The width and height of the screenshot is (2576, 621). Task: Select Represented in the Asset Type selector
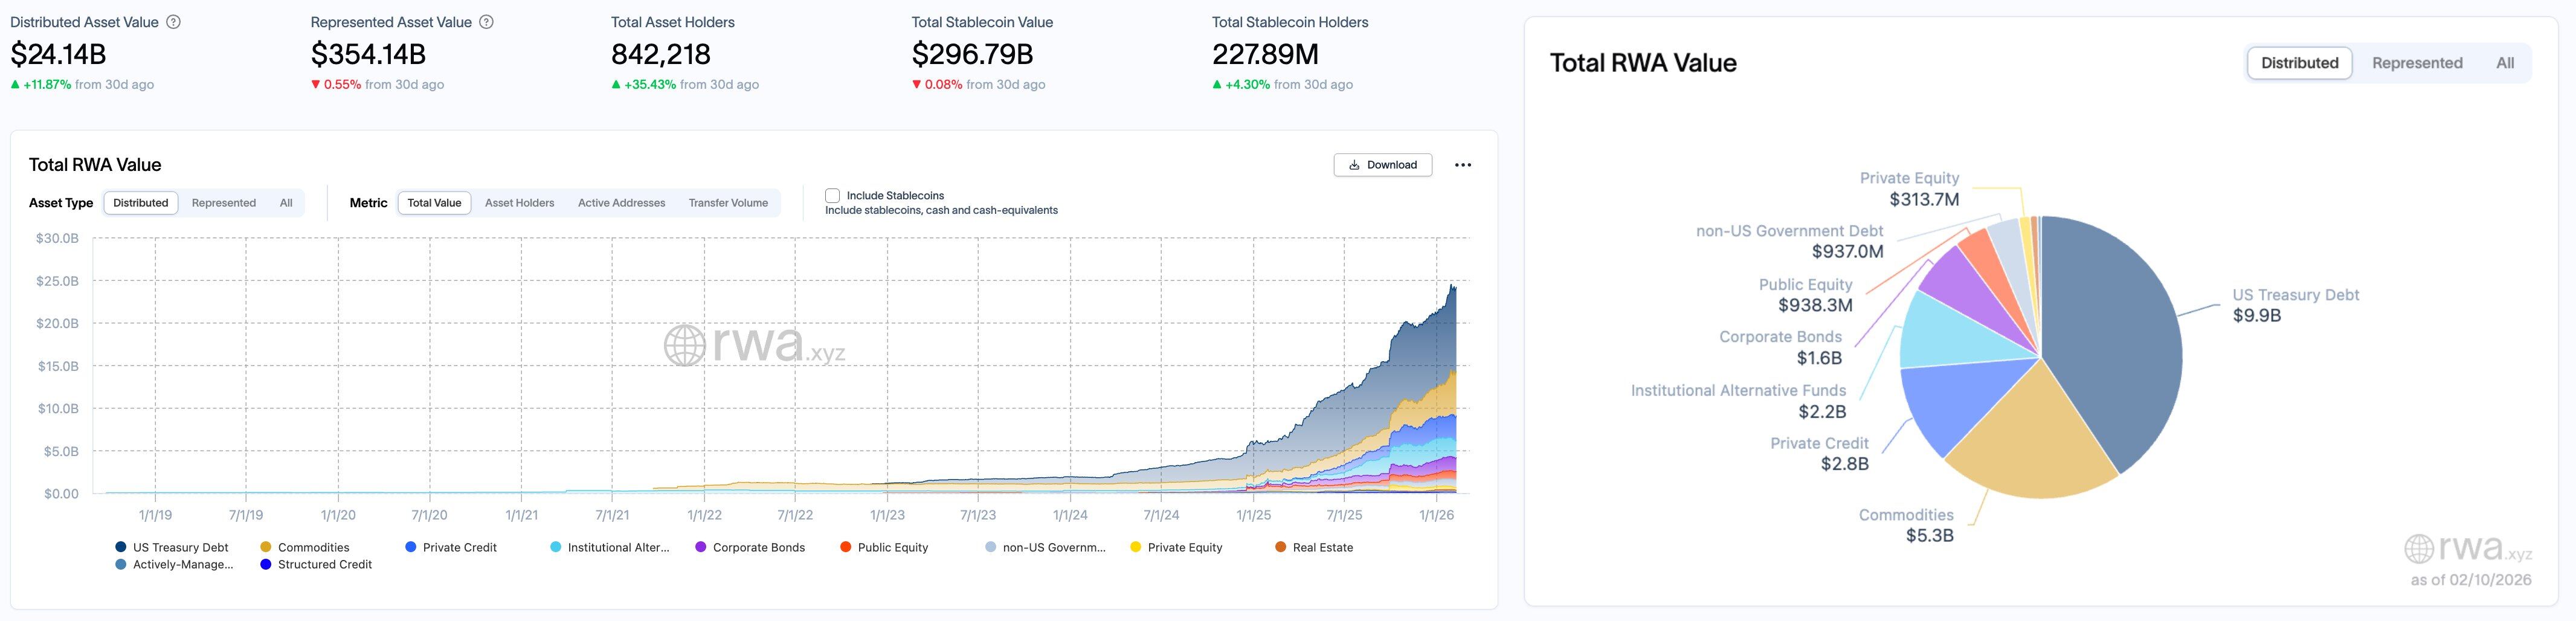224,202
